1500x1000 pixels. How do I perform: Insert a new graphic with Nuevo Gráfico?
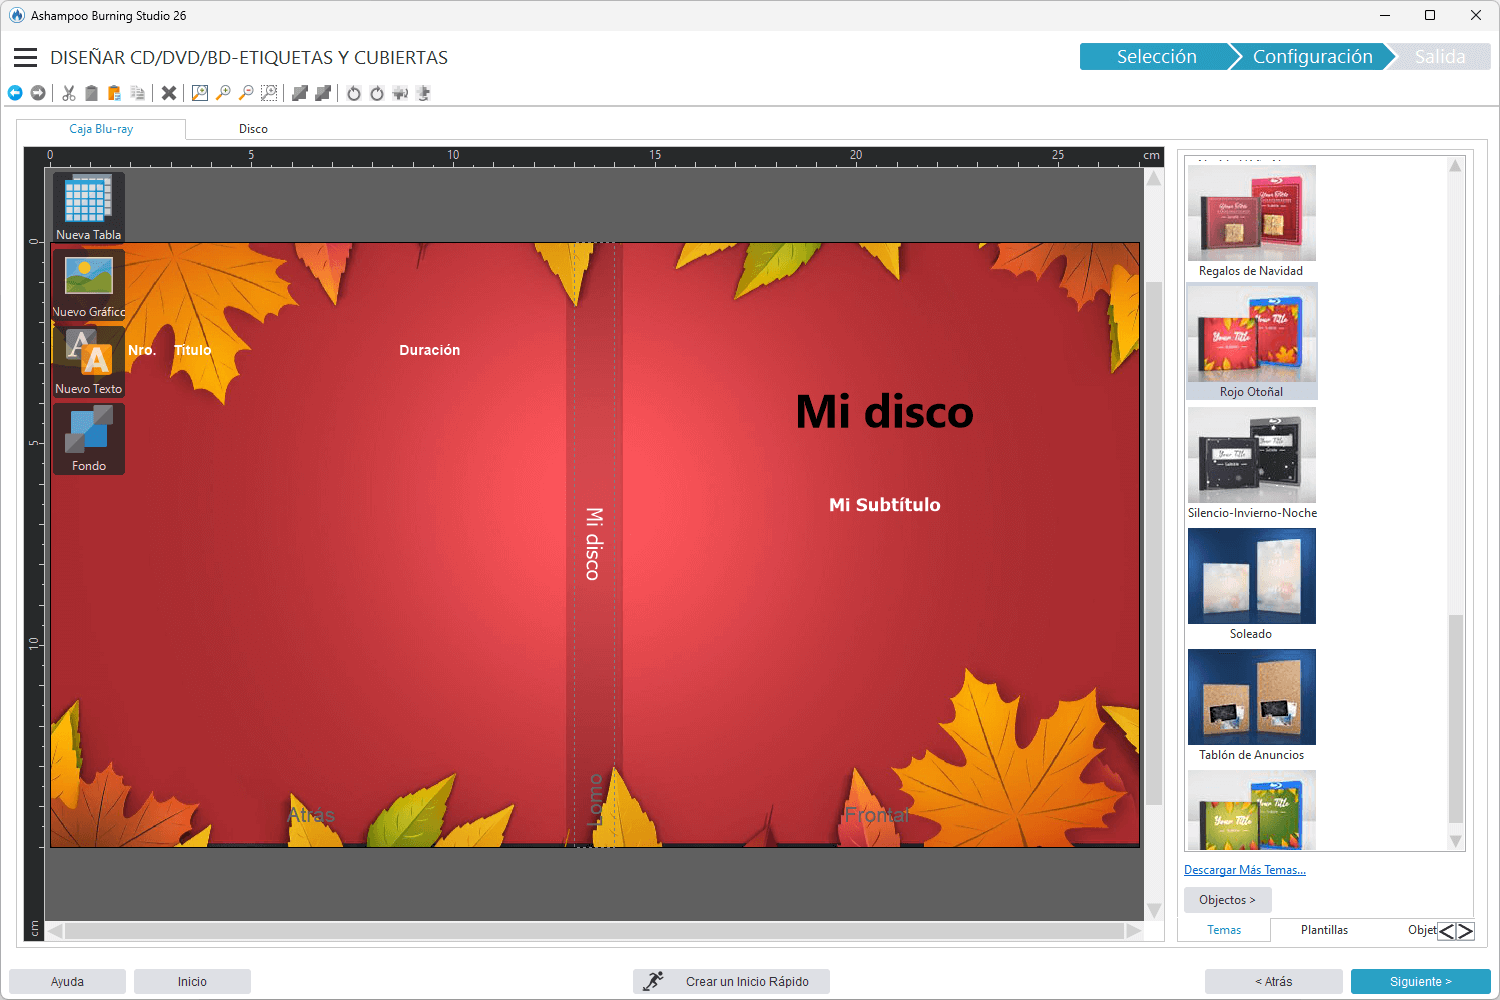pos(88,284)
